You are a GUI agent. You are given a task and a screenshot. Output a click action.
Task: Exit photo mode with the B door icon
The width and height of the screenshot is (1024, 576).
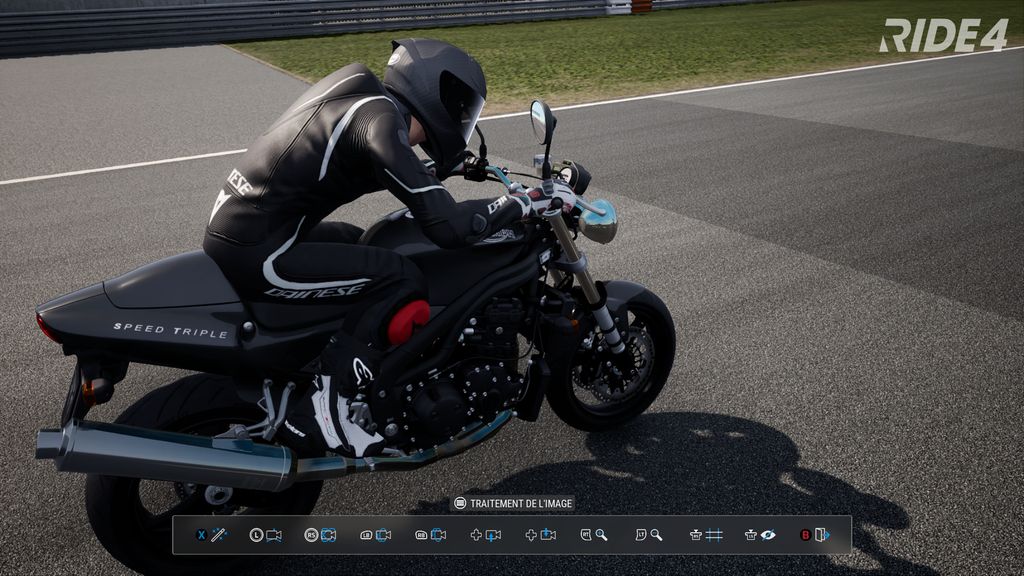pos(815,535)
